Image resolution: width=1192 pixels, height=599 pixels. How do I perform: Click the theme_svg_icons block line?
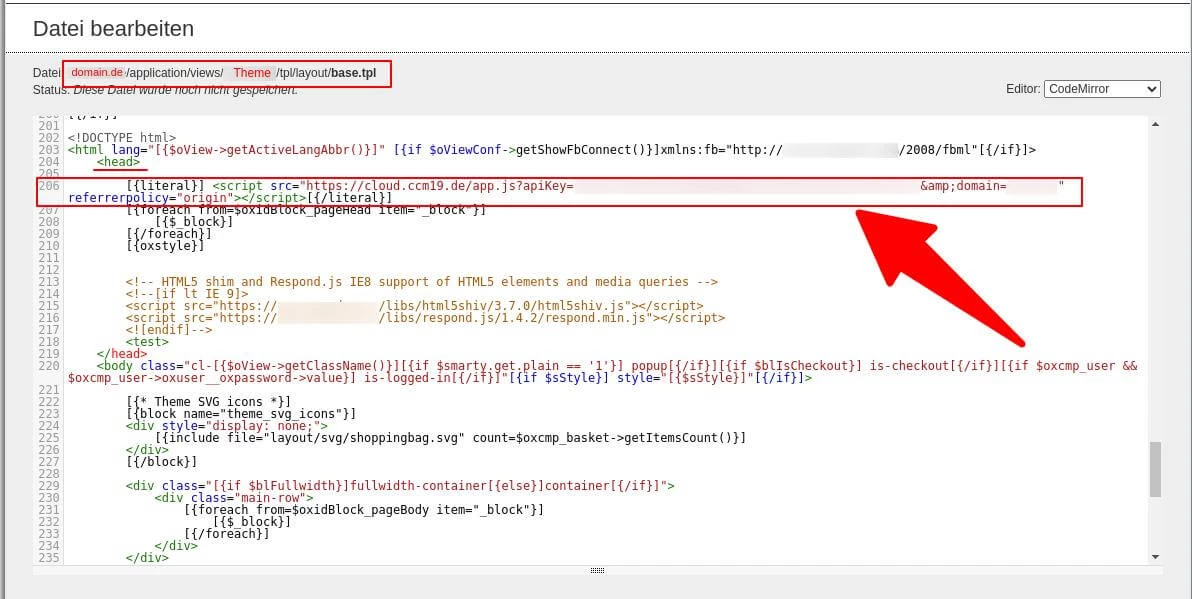[241, 414]
